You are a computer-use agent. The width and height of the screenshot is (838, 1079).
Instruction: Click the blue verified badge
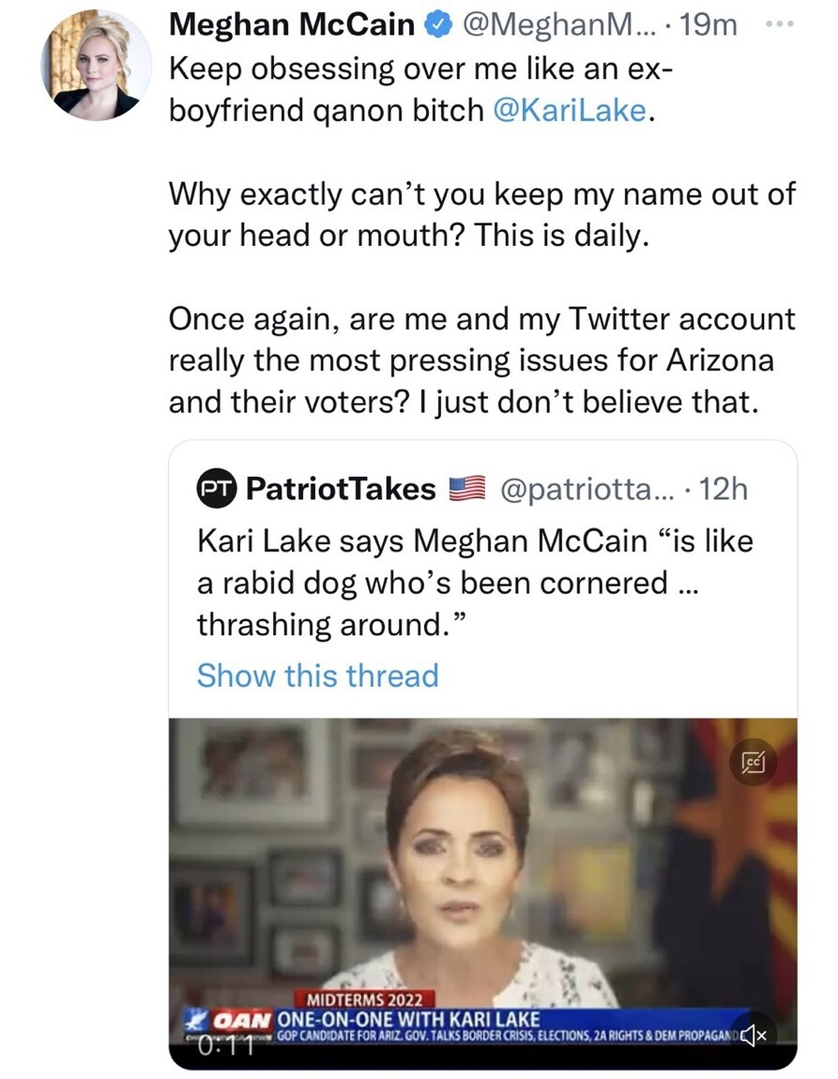[437, 26]
